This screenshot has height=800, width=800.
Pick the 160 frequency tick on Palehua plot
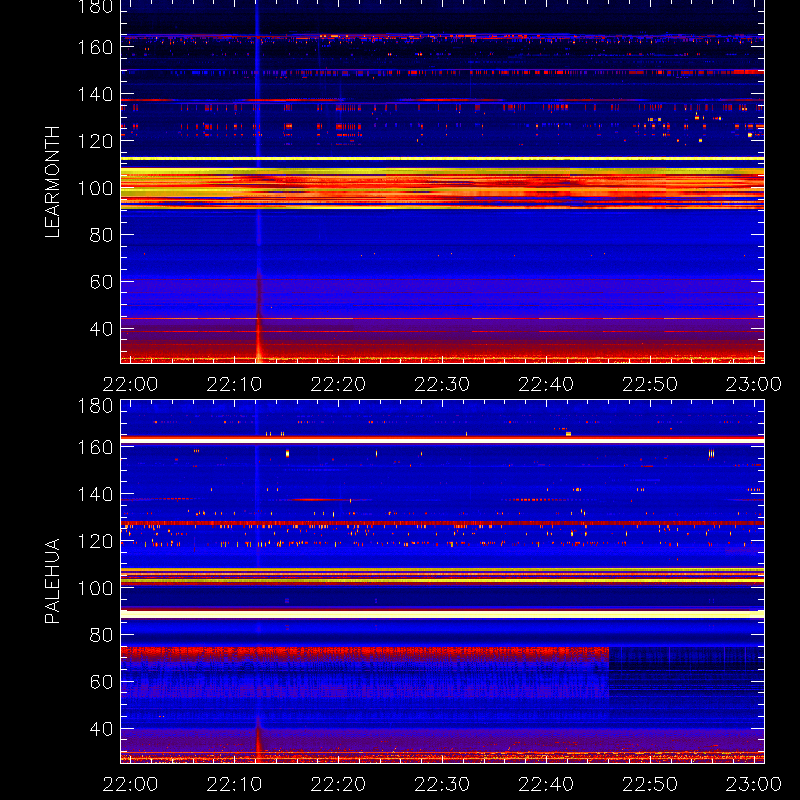(95, 448)
